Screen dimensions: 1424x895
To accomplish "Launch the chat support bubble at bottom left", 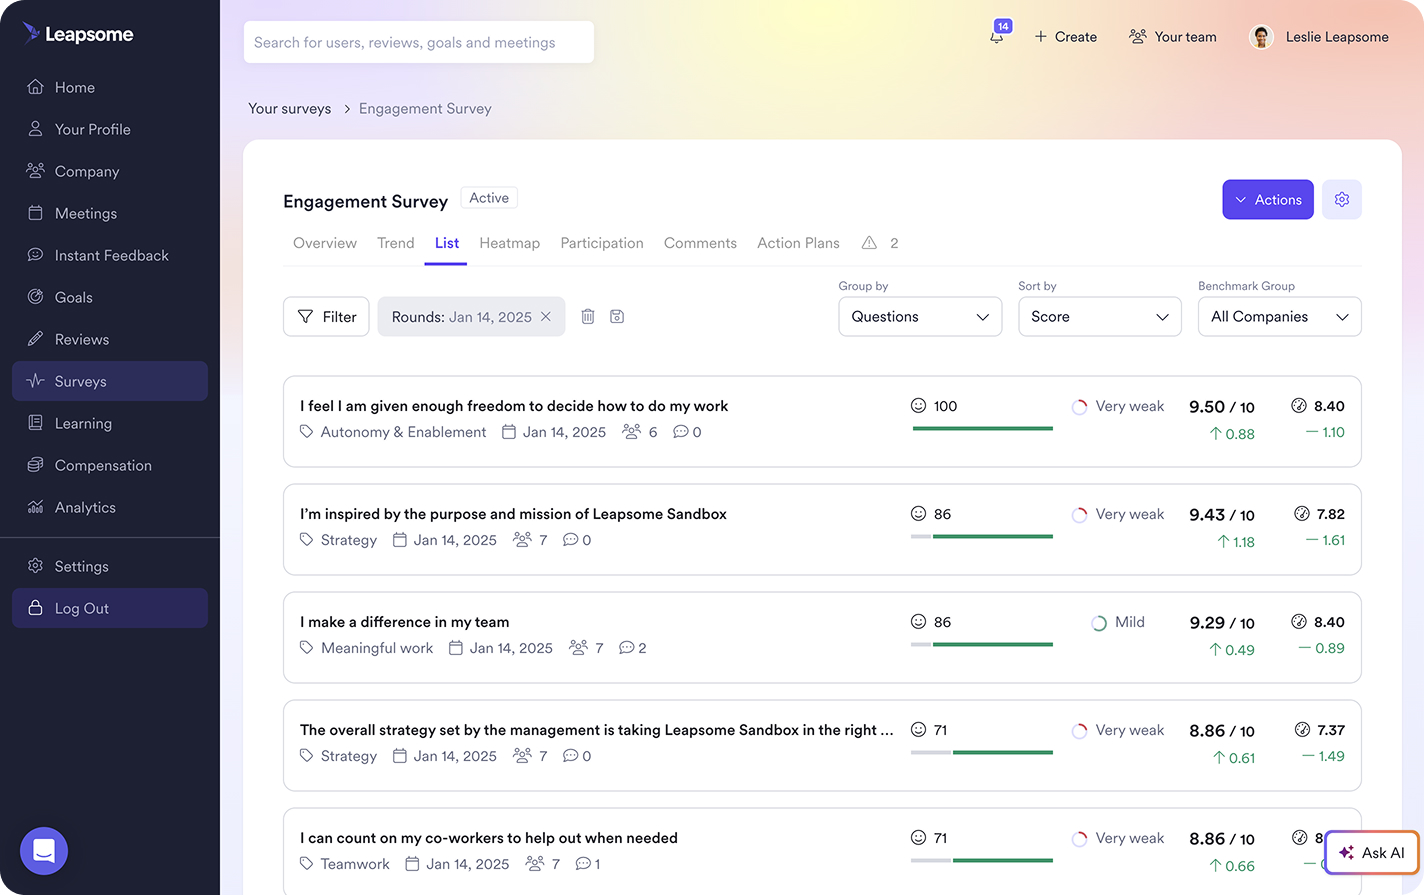I will tap(43, 850).
